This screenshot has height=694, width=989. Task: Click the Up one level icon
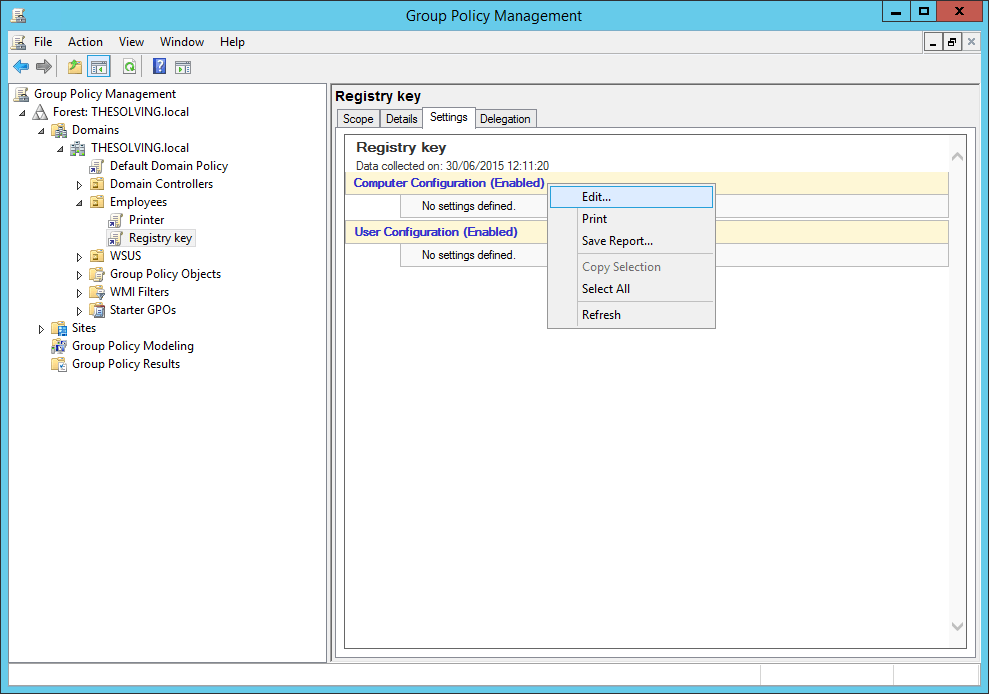[73, 66]
